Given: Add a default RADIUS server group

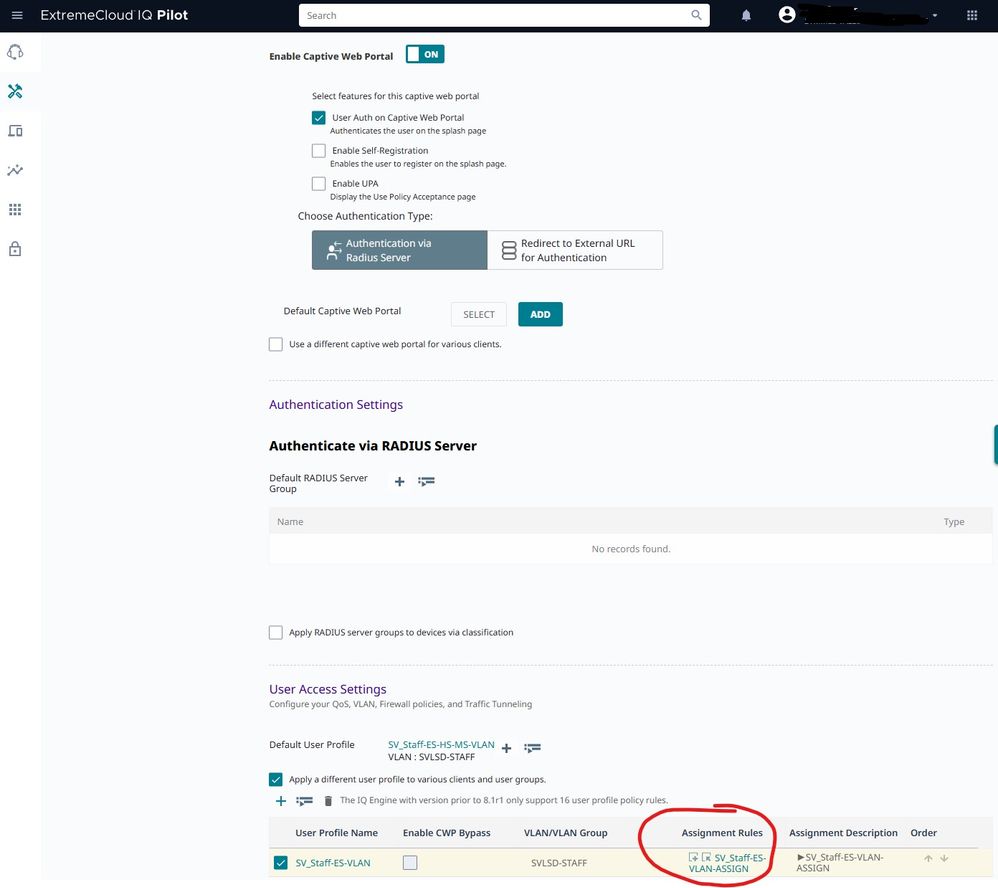Looking at the screenshot, I should pyautogui.click(x=399, y=482).
